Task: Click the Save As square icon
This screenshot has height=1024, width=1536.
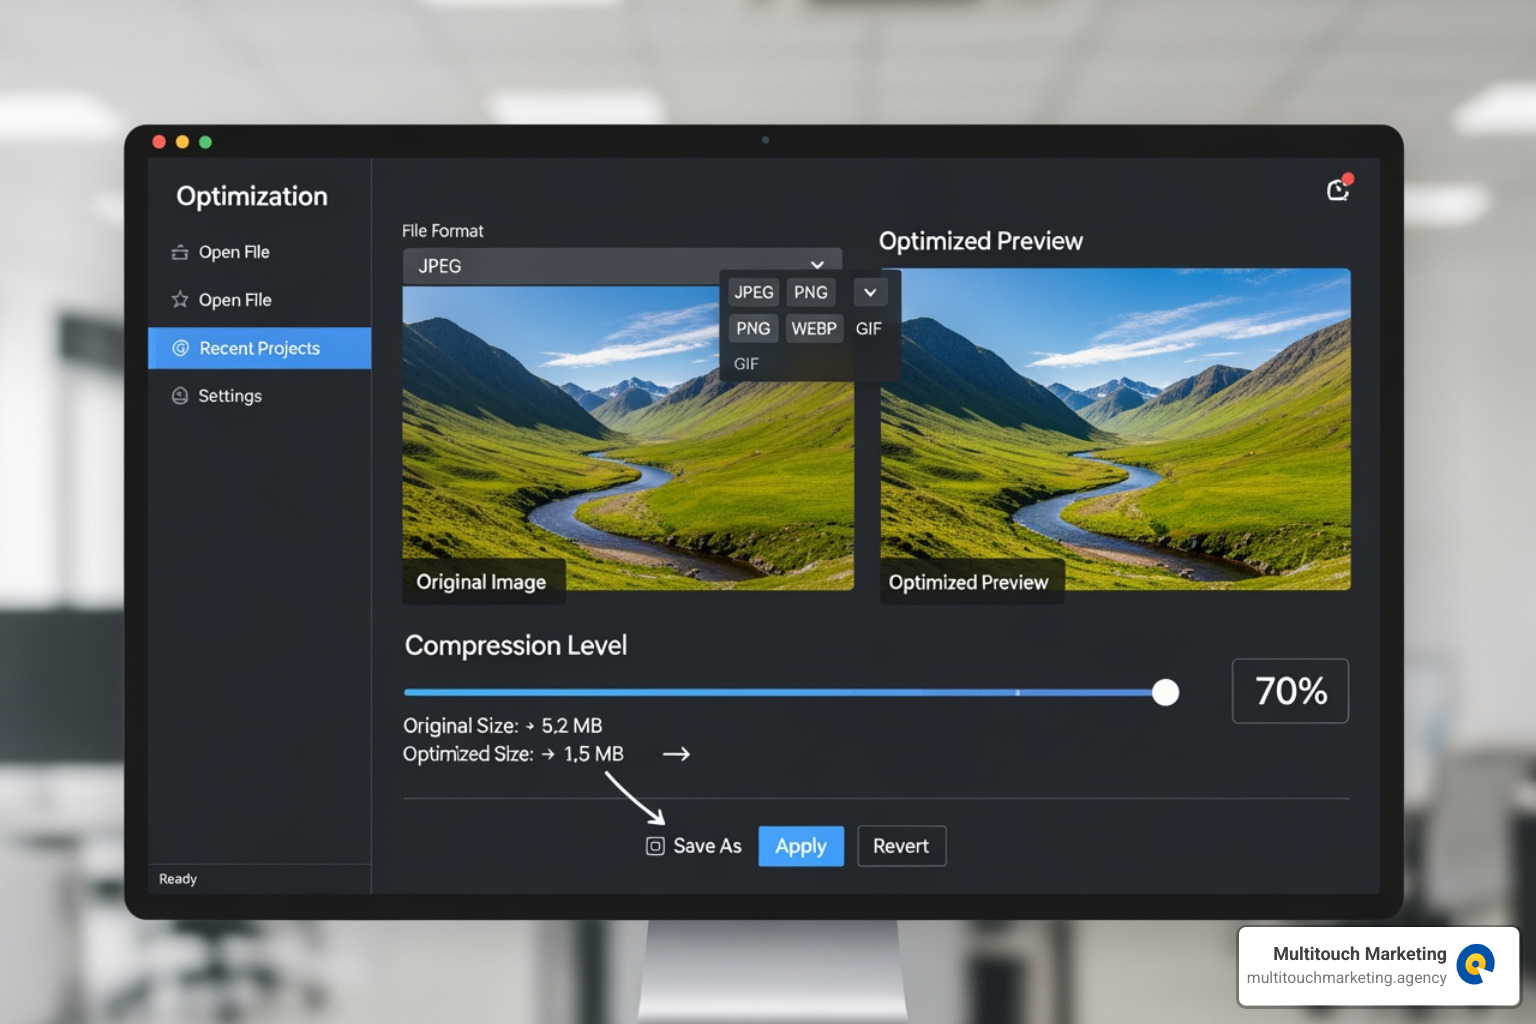Action: coord(654,845)
